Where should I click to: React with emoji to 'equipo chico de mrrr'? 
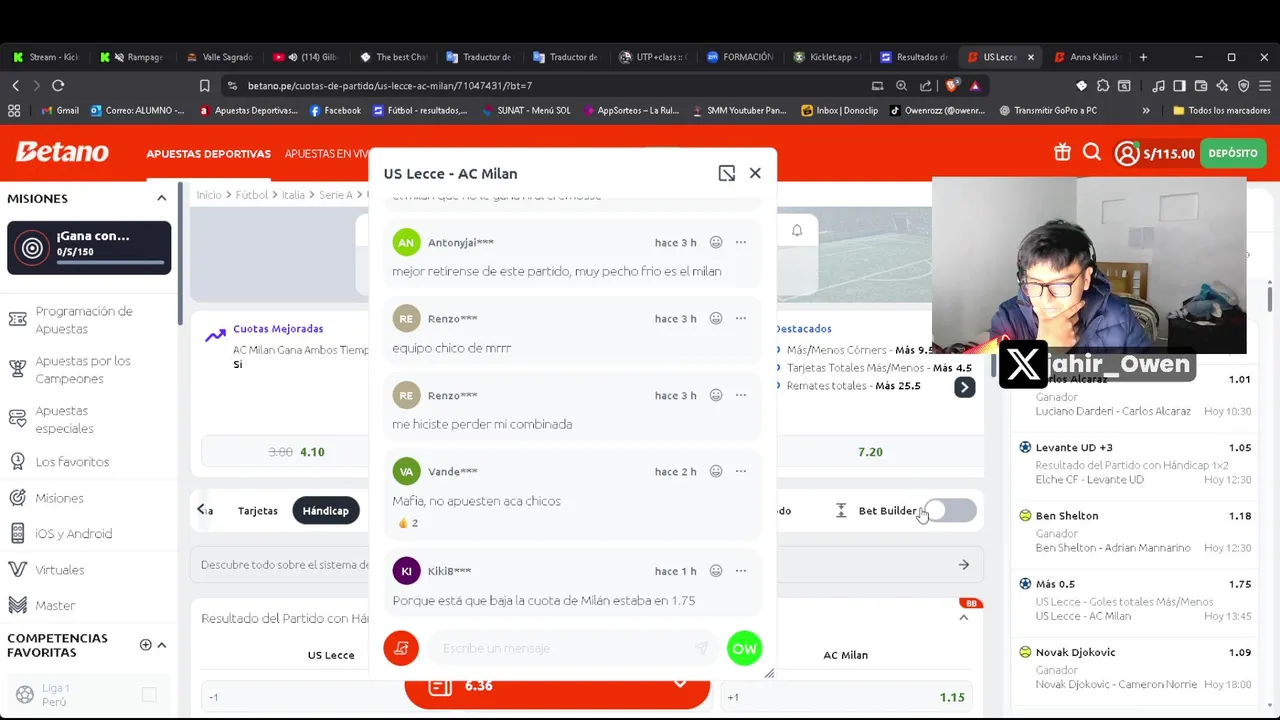(716, 318)
